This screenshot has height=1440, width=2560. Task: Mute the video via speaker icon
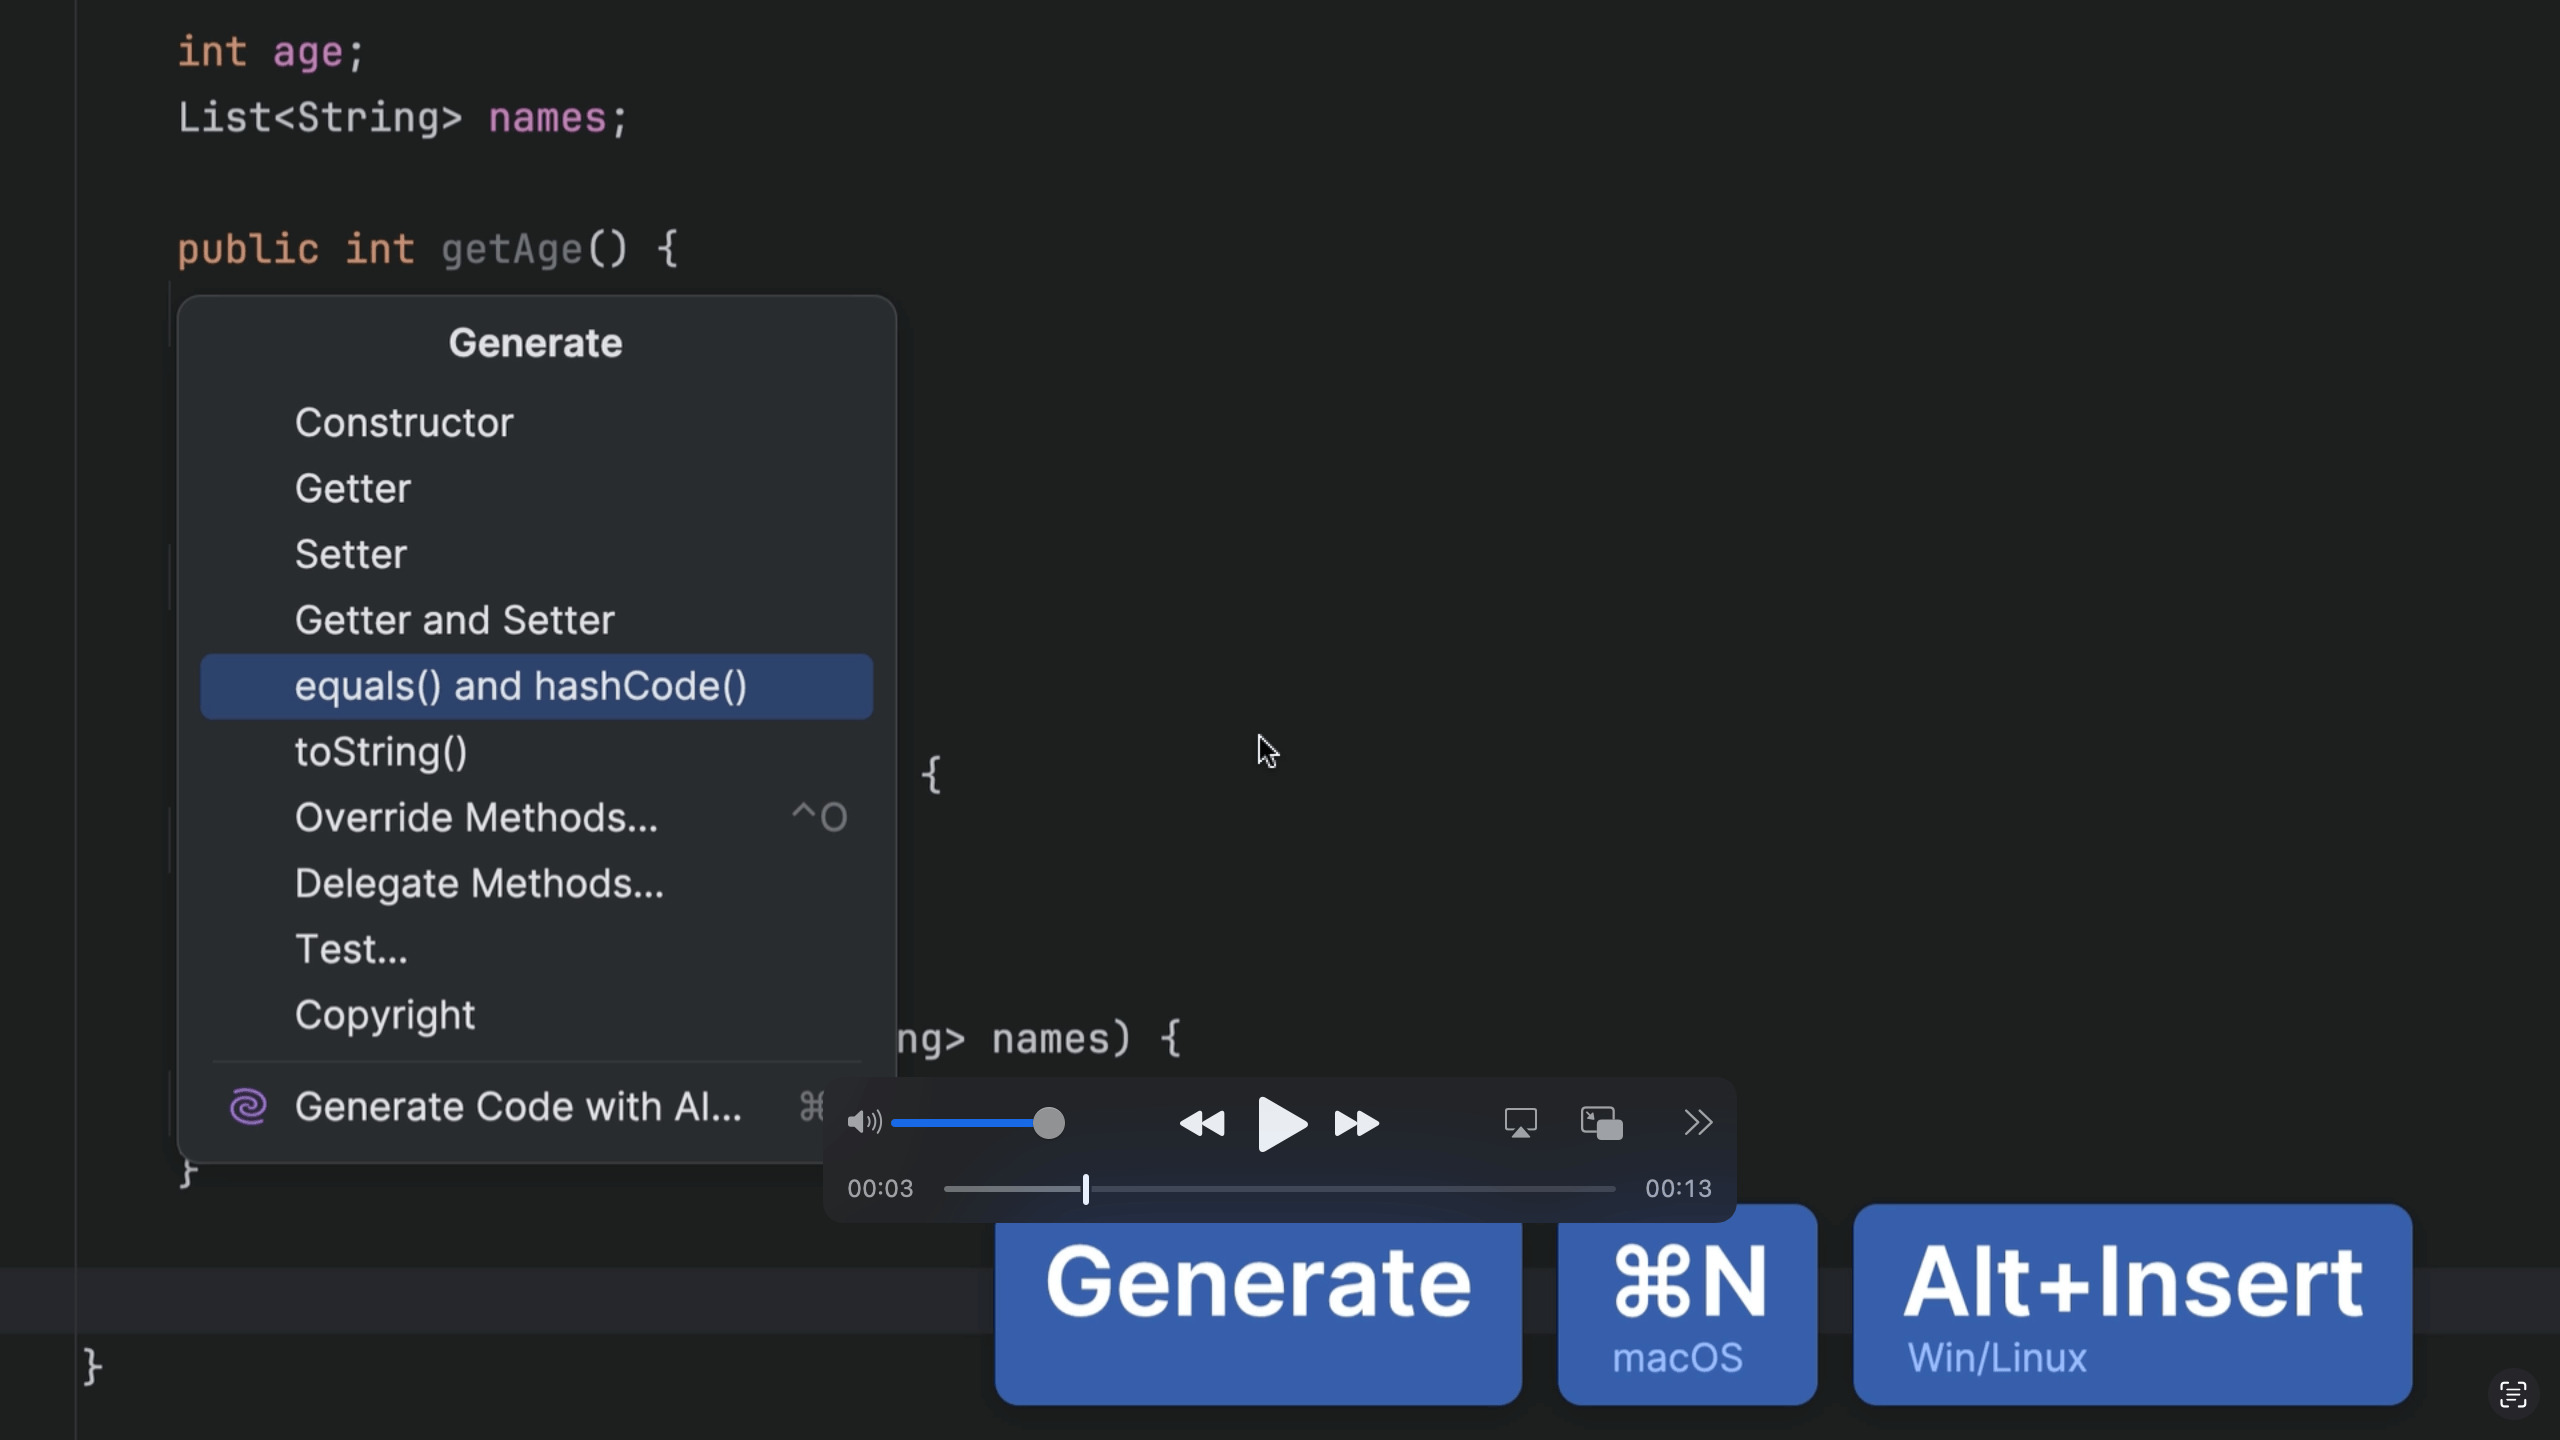coord(863,1122)
